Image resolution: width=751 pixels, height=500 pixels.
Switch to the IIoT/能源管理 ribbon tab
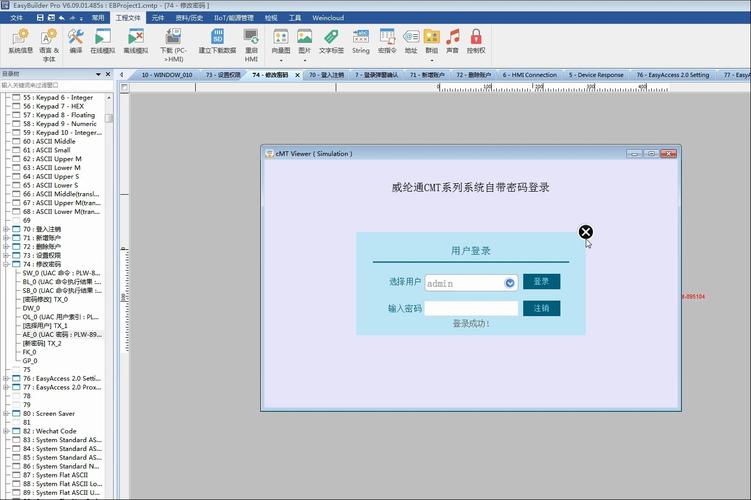(x=234, y=18)
